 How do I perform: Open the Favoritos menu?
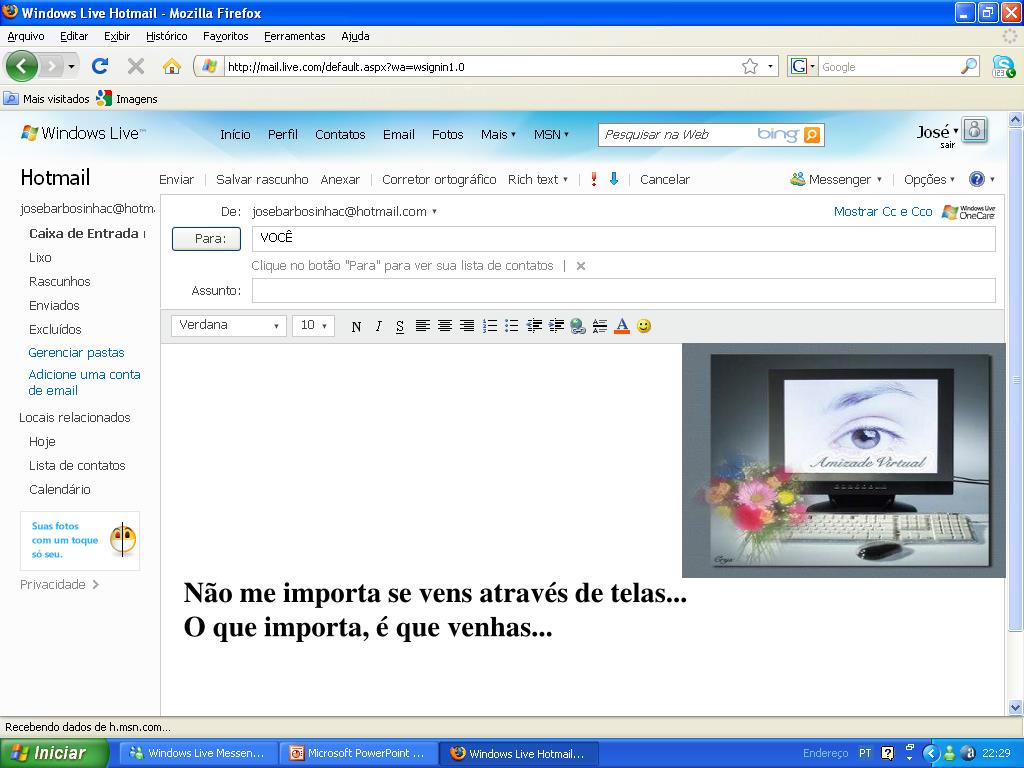coord(225,36)
